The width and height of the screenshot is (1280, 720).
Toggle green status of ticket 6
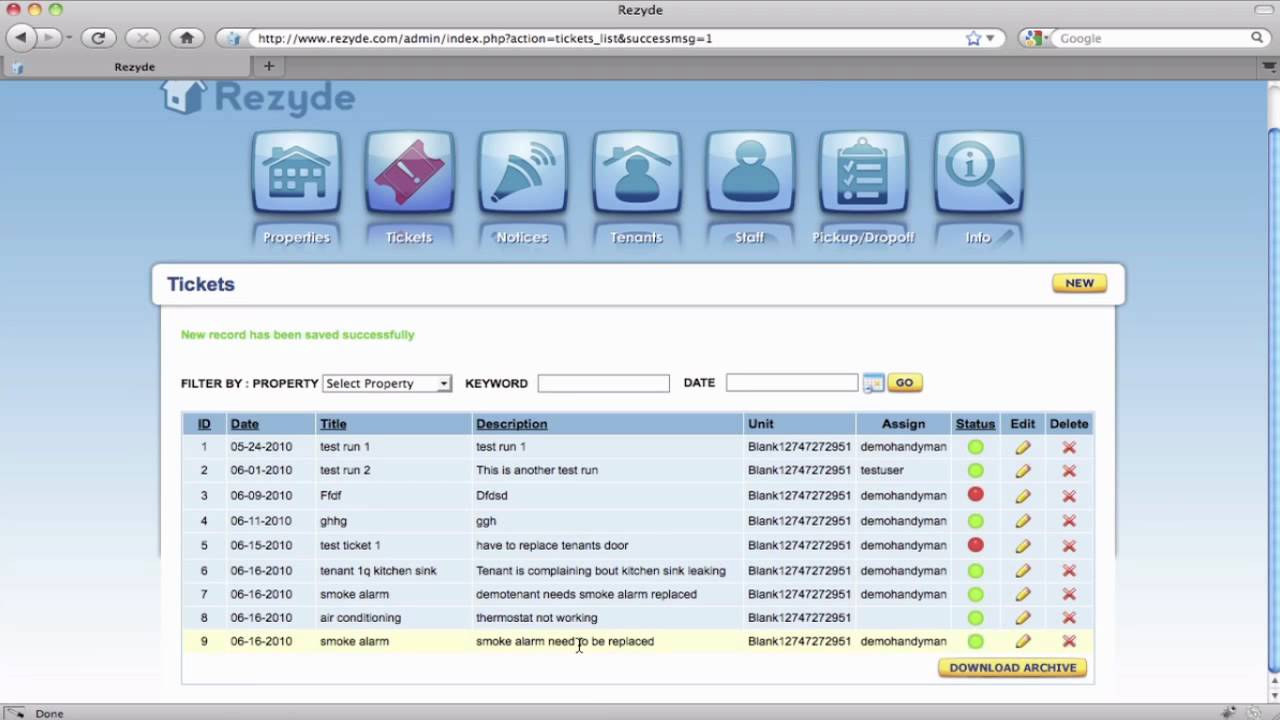[975, 571]
